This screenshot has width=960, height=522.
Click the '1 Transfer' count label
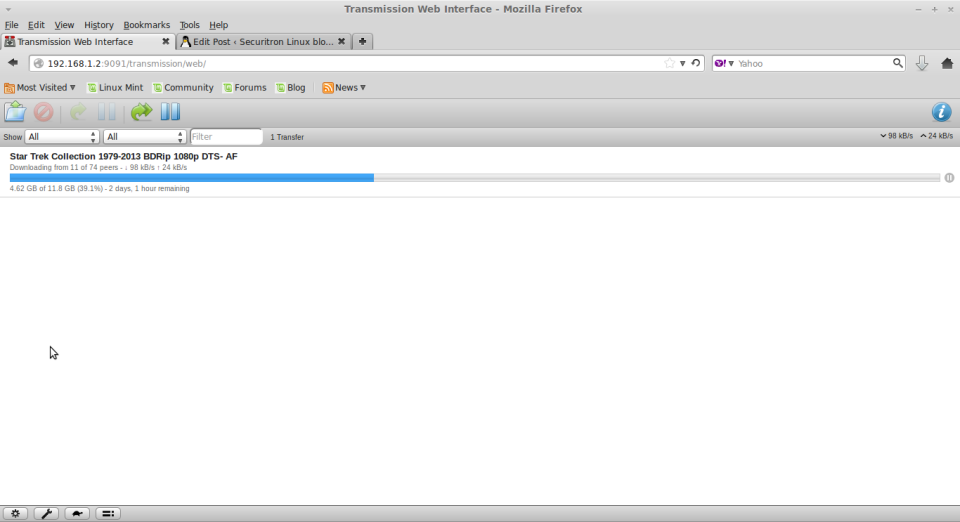point(287,137)
